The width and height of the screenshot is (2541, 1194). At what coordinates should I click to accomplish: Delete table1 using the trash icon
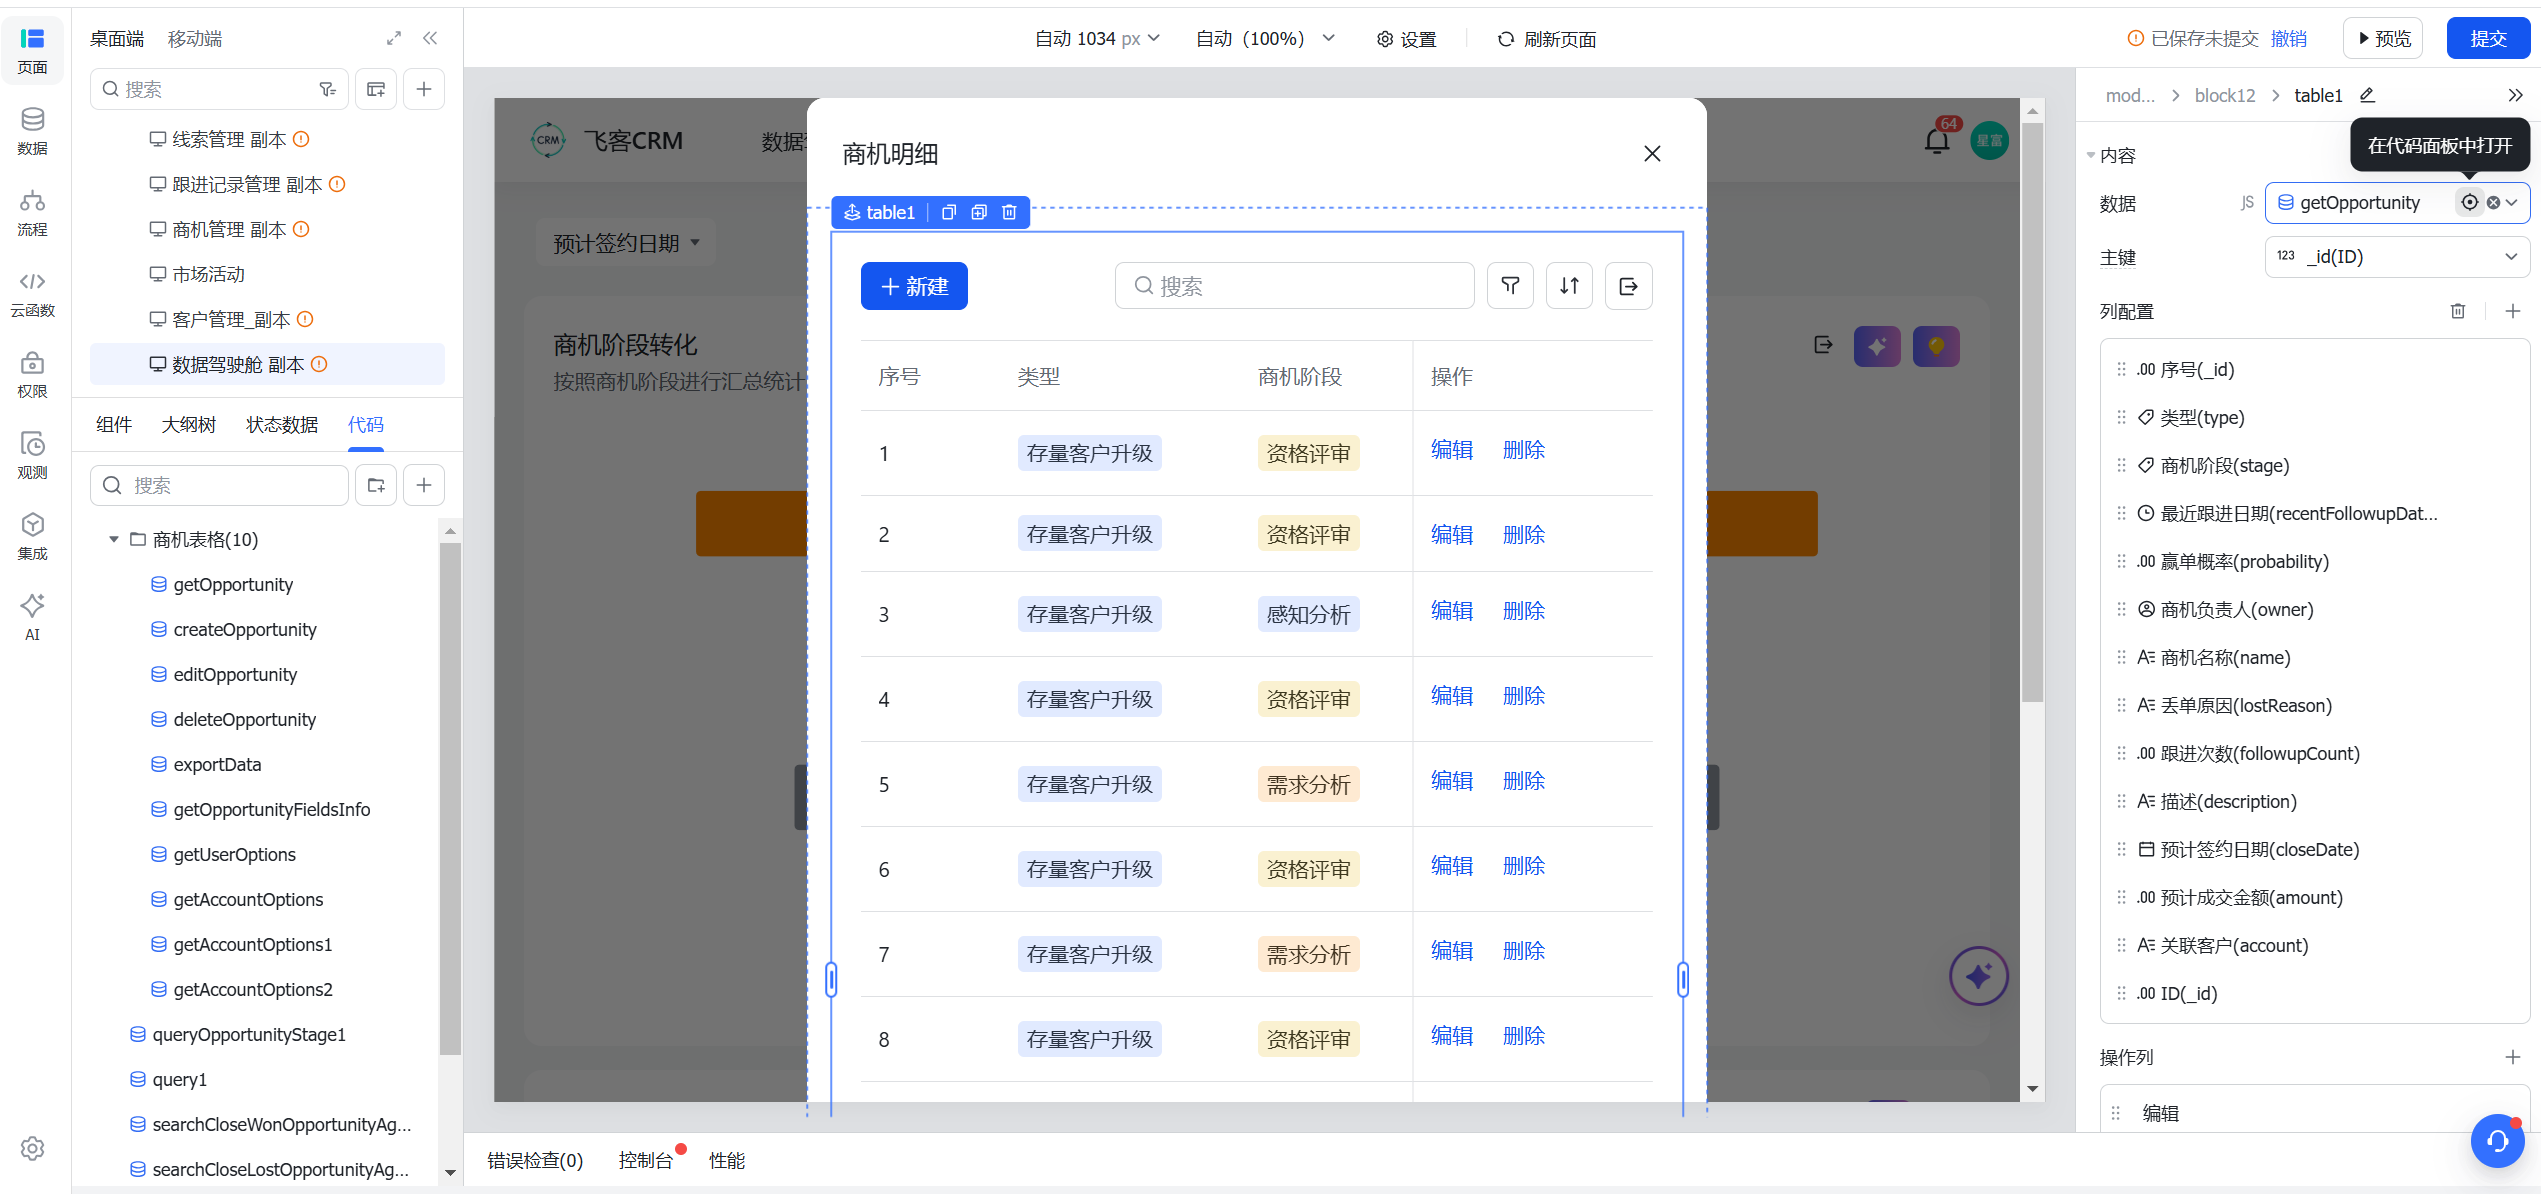click(x=1009, y=212)
